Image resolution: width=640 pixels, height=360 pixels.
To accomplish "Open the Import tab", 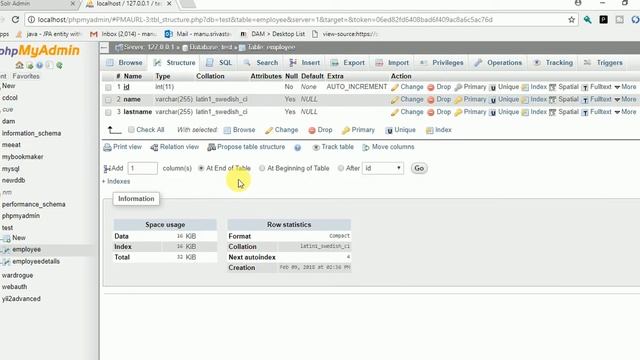I will click(392, 63).
